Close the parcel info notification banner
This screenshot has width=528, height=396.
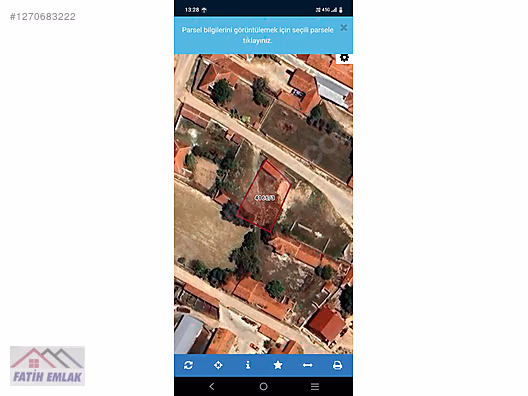point(343,28)
